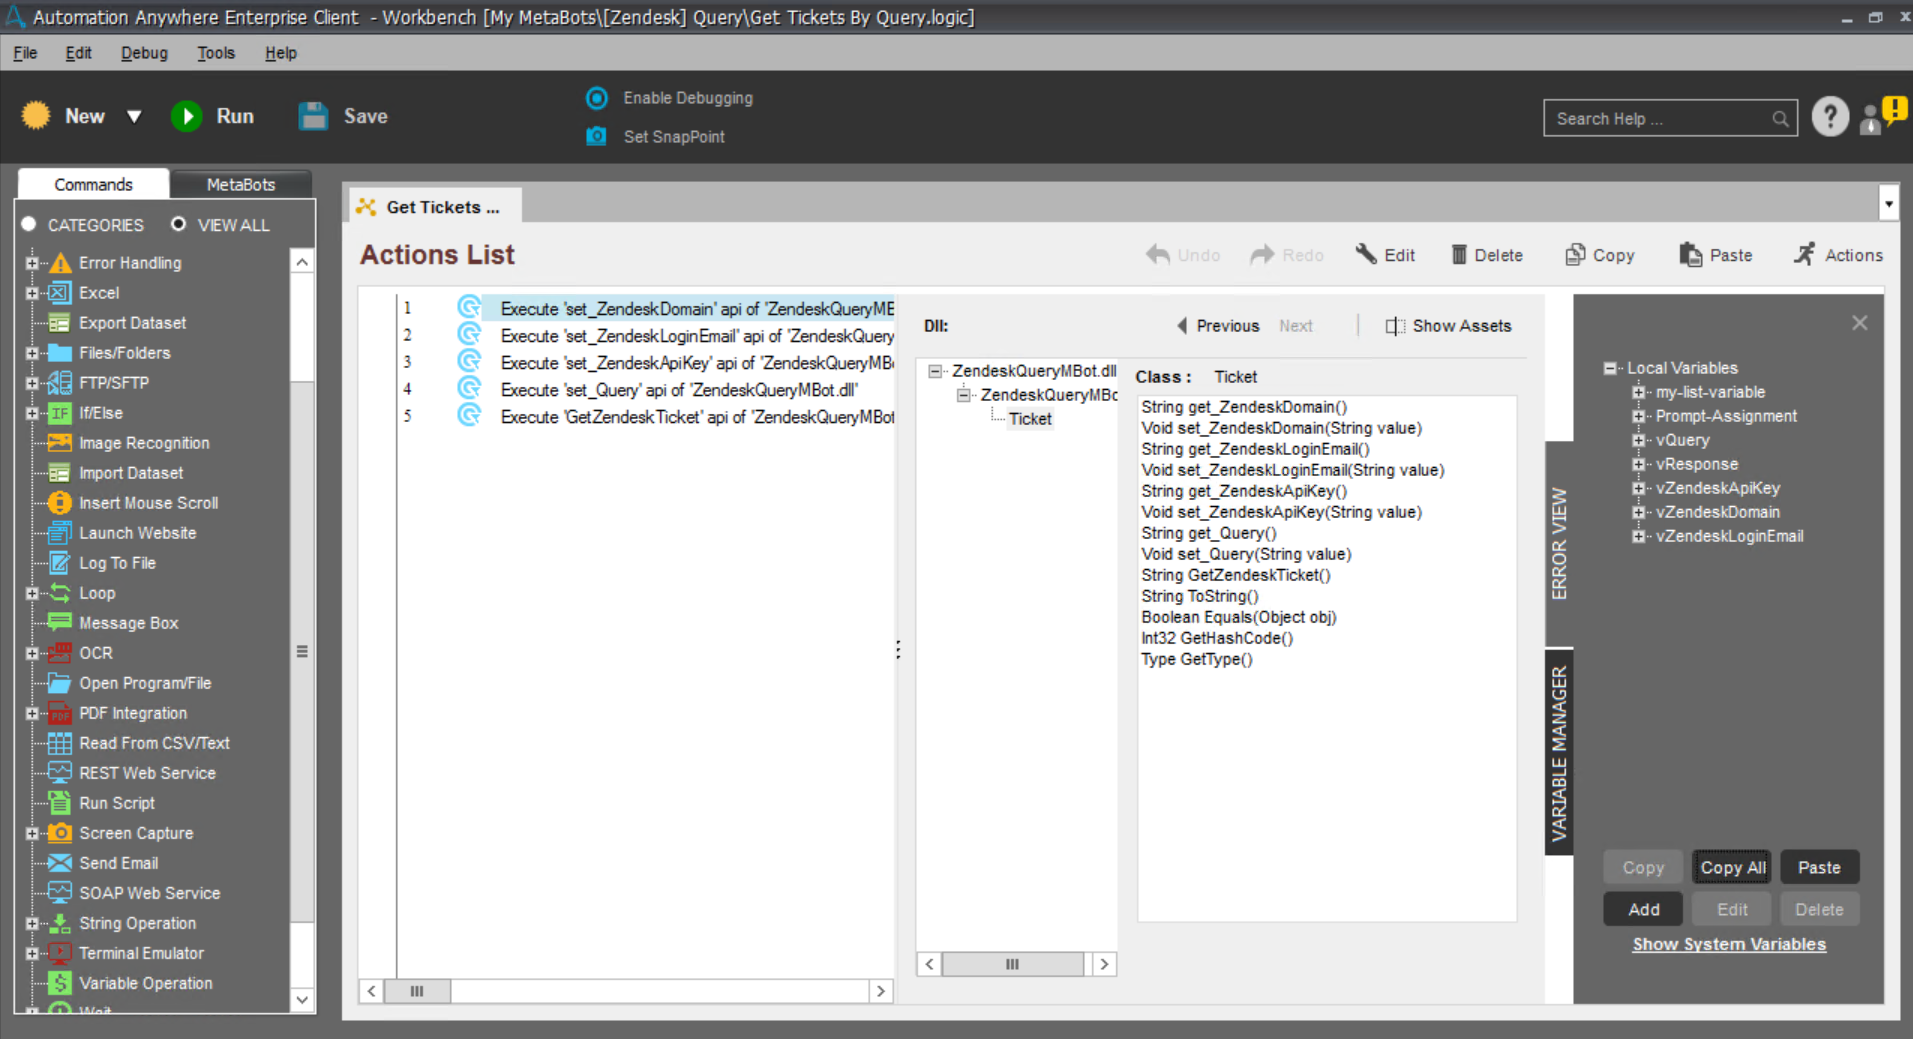1913x1039 pixels.
Task: Open Show System Variables link
Action: pyautogui.click(x=1728, y=944)
